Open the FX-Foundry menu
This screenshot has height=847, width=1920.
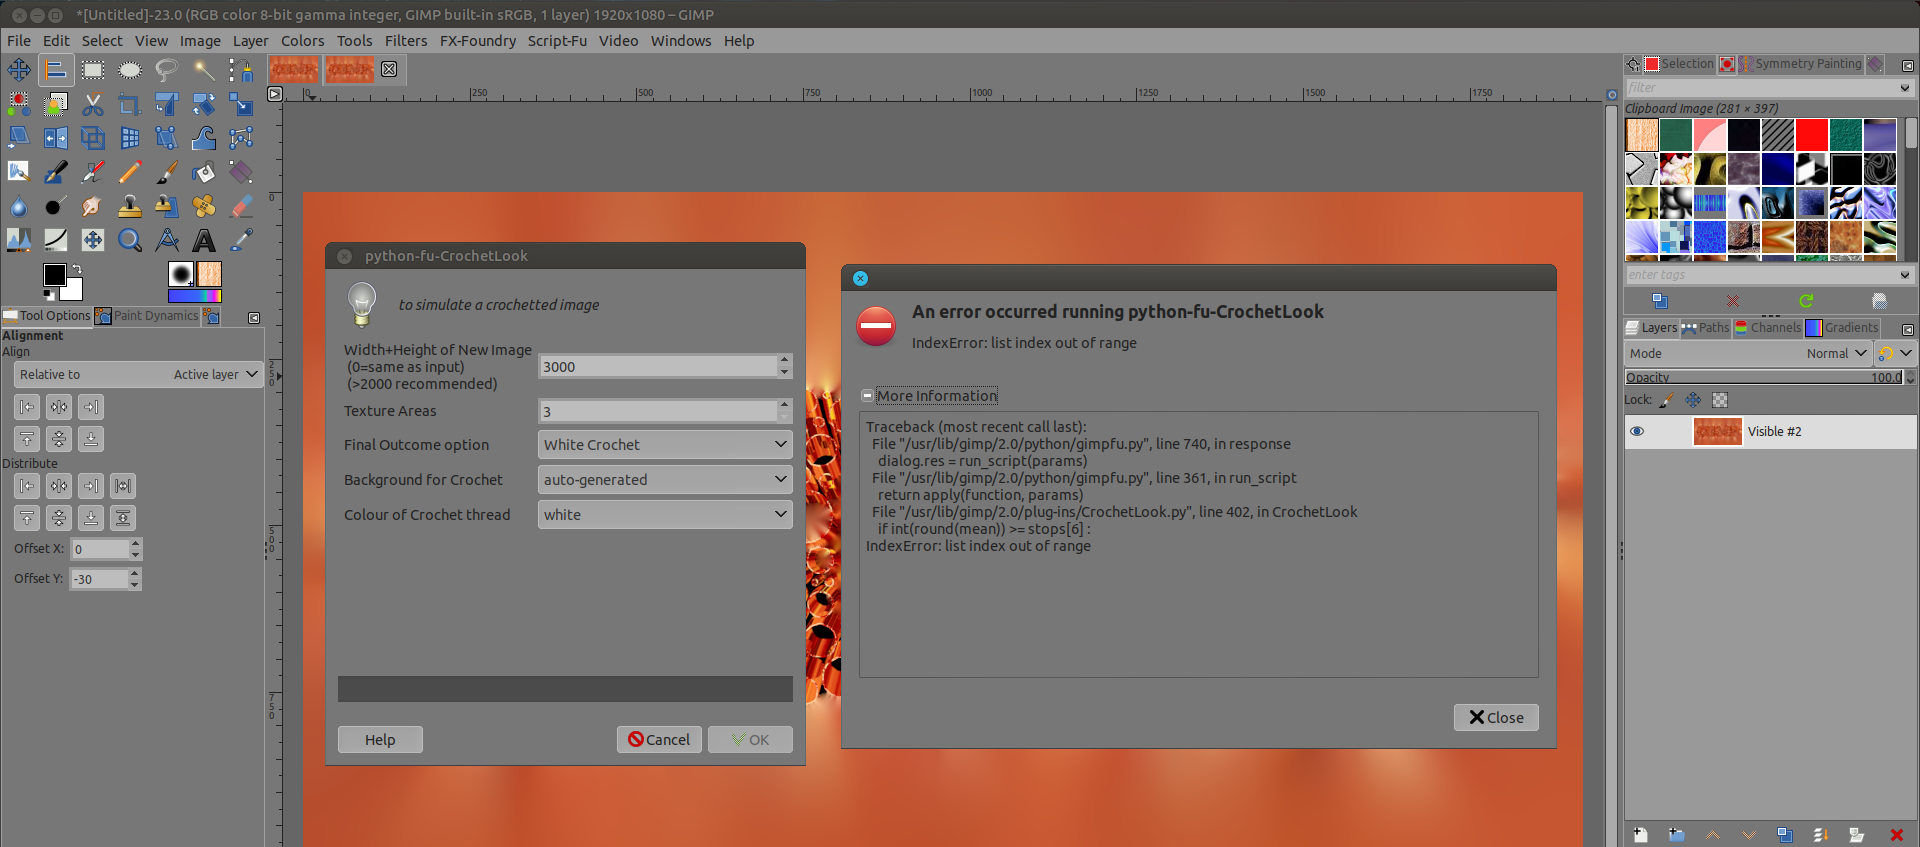pyautogui.click(x=478, y=41)
